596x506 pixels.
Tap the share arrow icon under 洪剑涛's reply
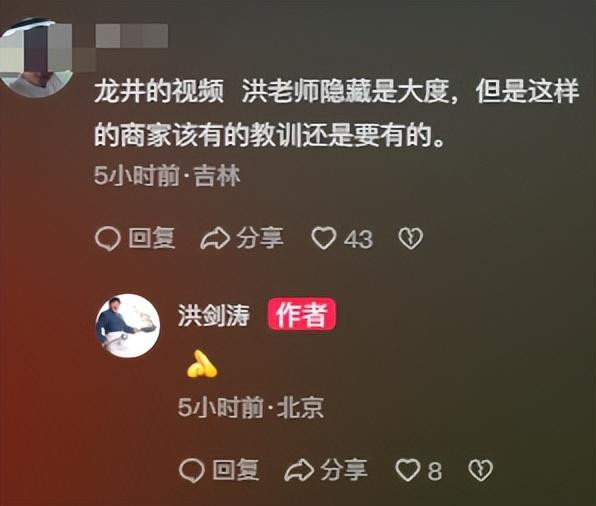299,471
